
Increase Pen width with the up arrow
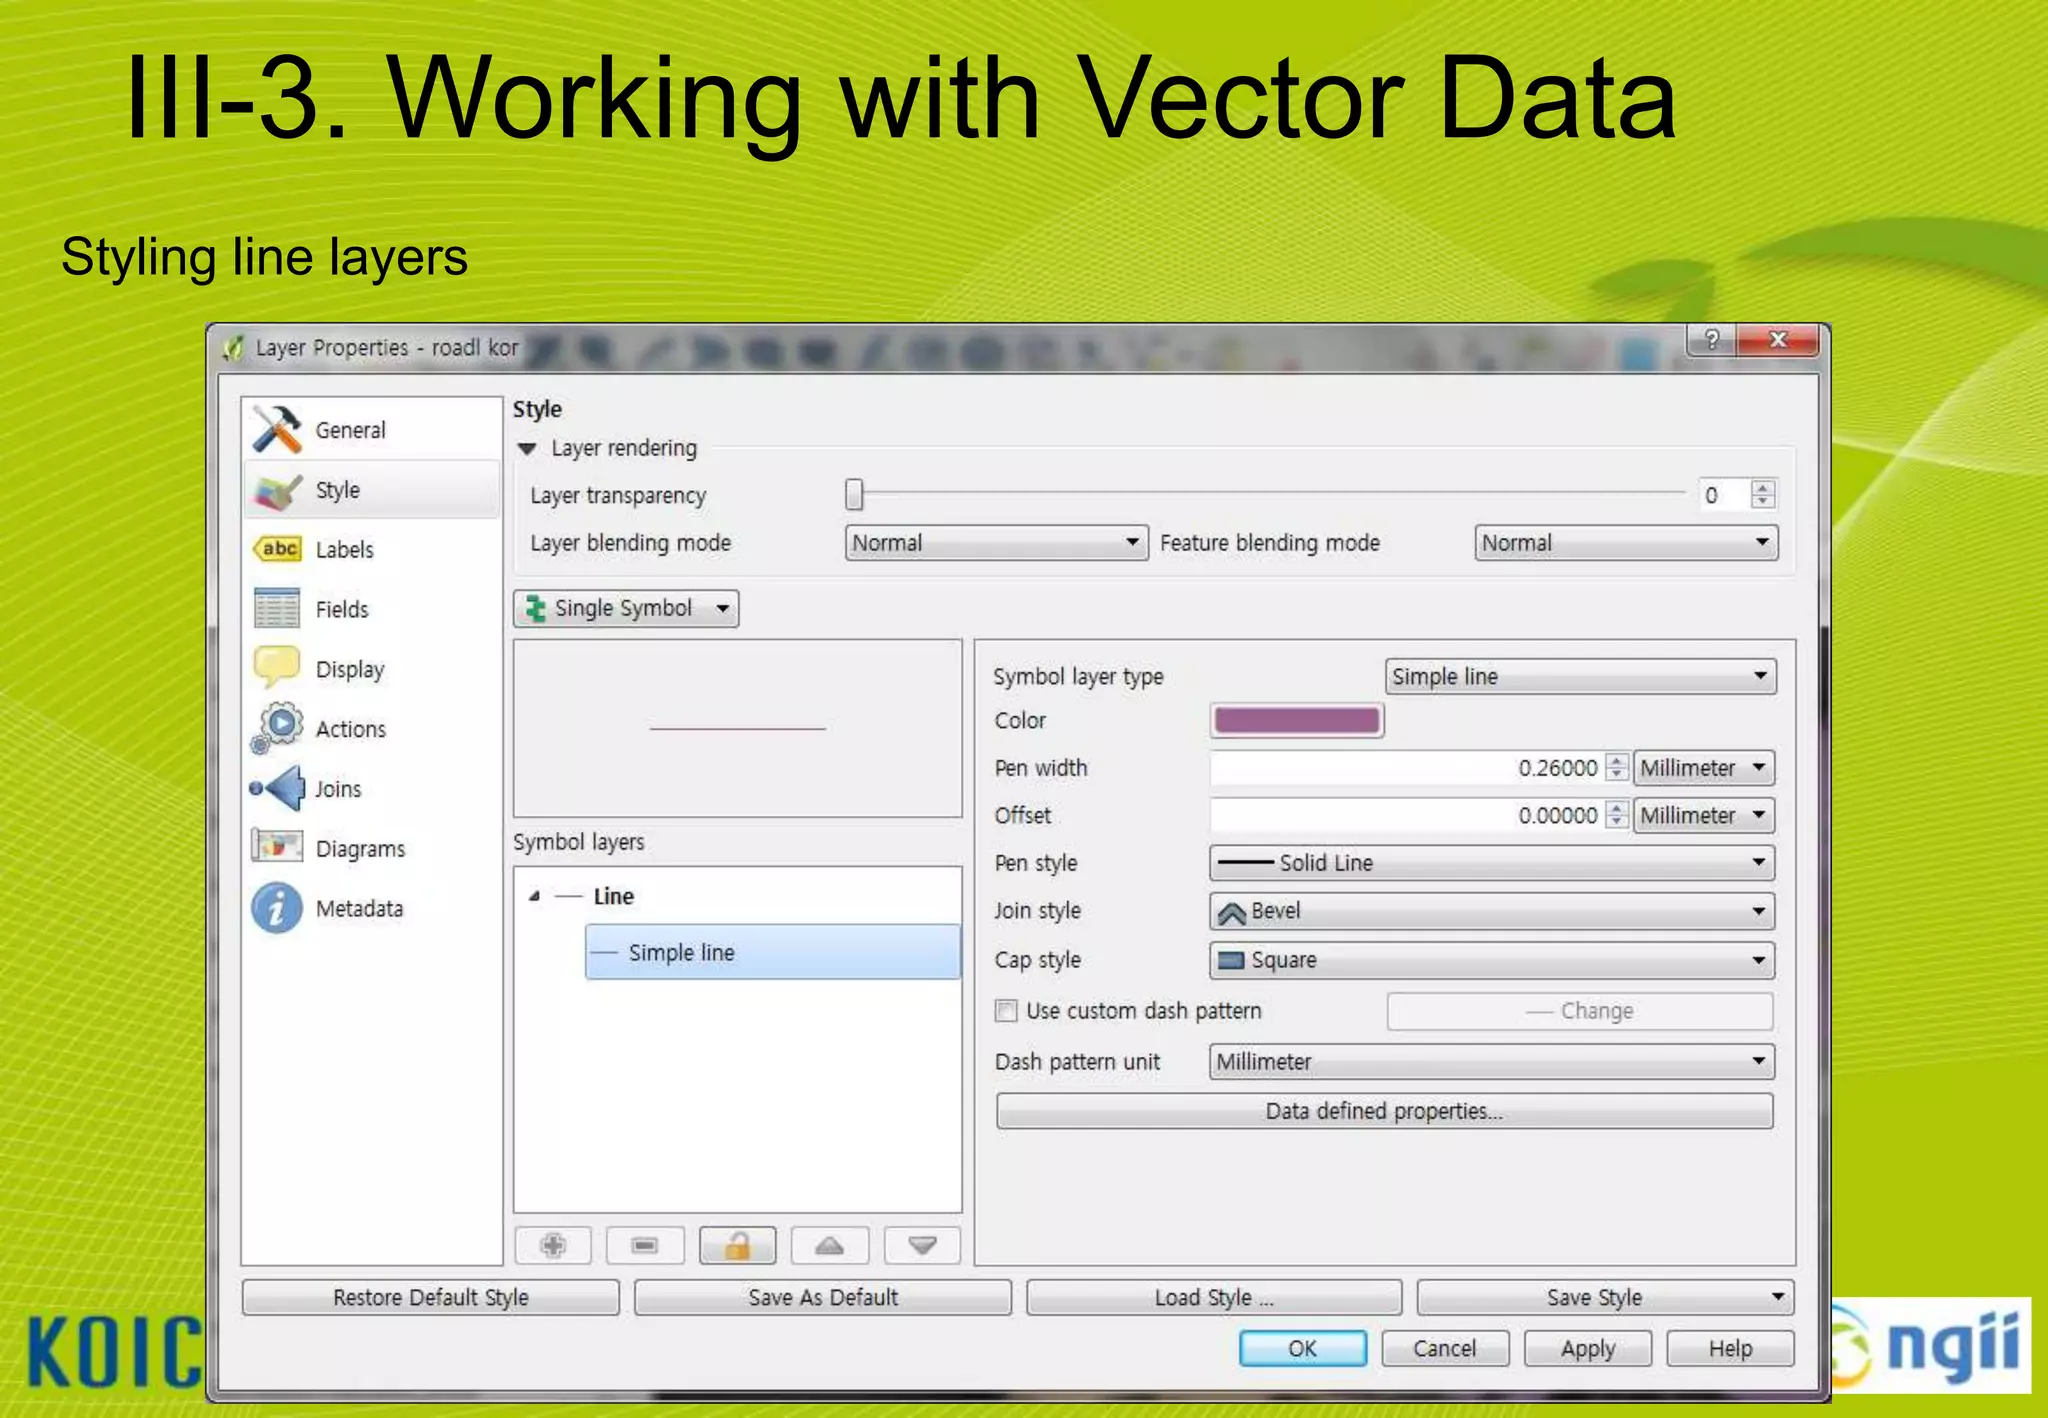point(1617,761)
